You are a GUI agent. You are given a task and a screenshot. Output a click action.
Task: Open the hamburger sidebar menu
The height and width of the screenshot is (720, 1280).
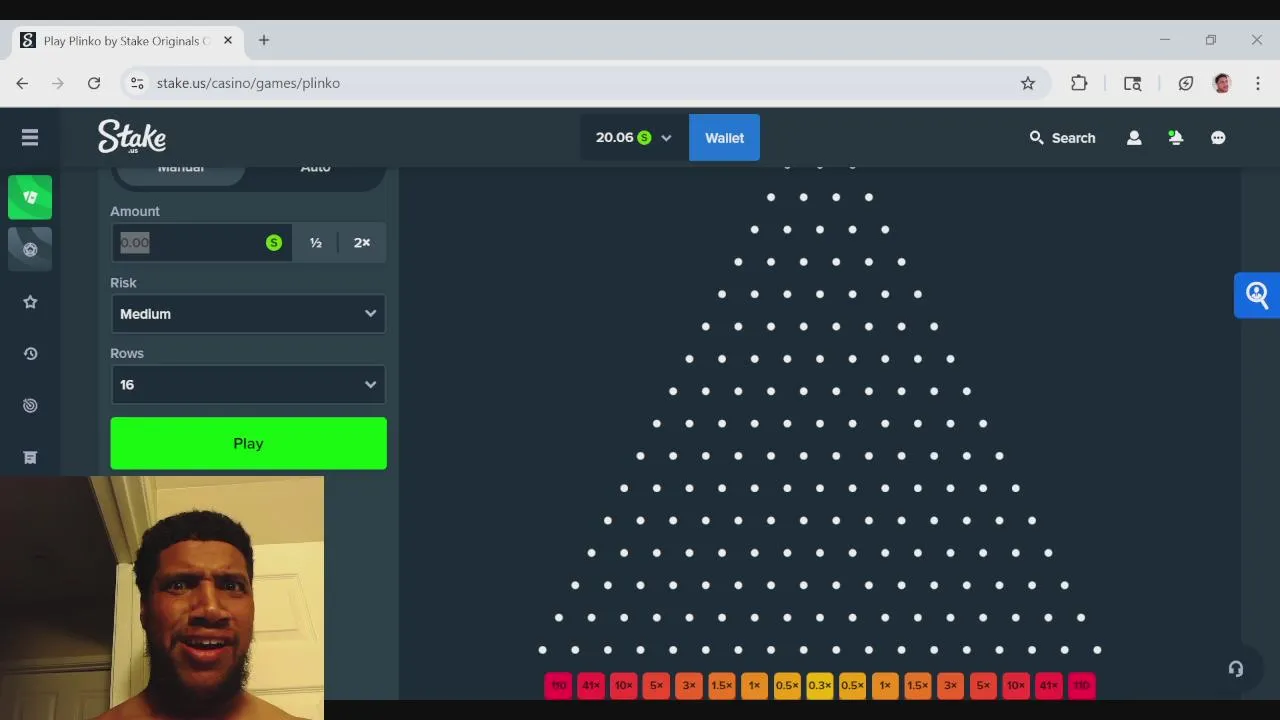click(30, 138)
